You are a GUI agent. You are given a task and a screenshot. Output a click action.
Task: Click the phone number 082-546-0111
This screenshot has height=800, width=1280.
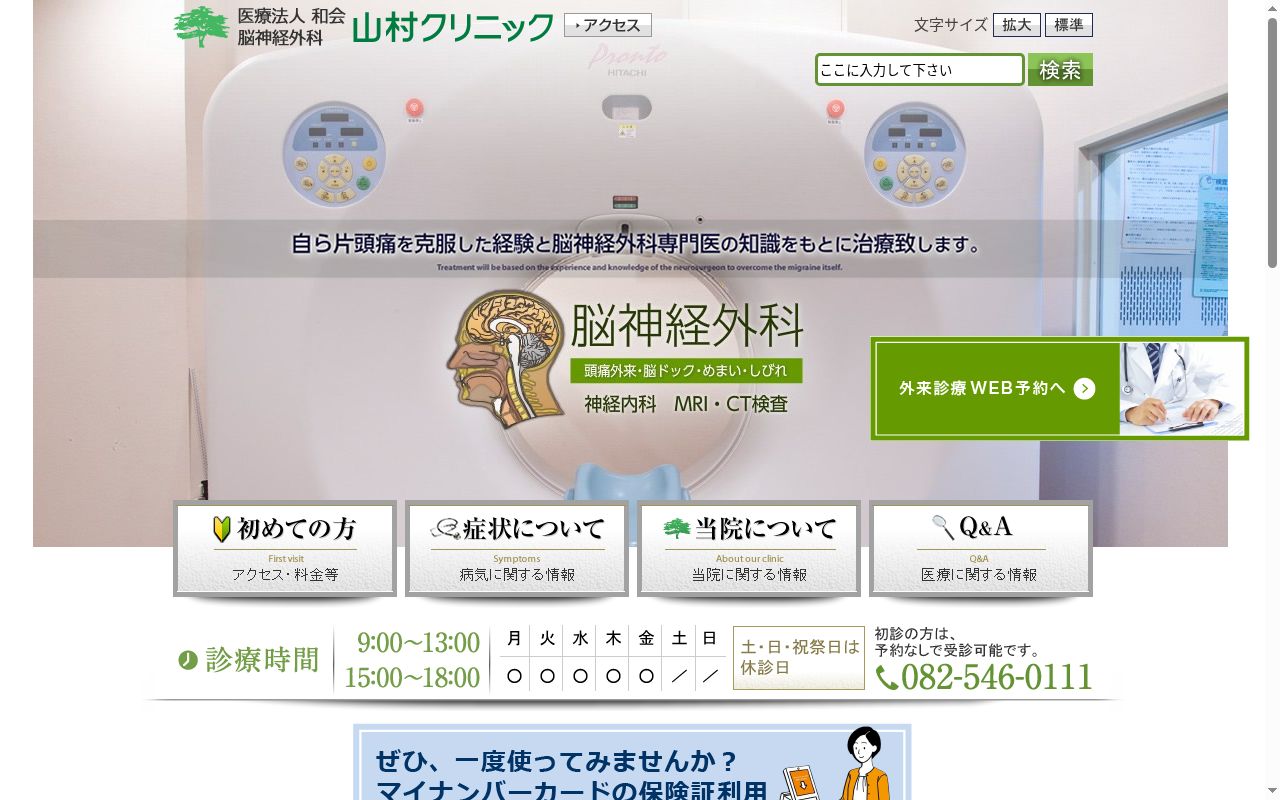(x=997, y=677)
